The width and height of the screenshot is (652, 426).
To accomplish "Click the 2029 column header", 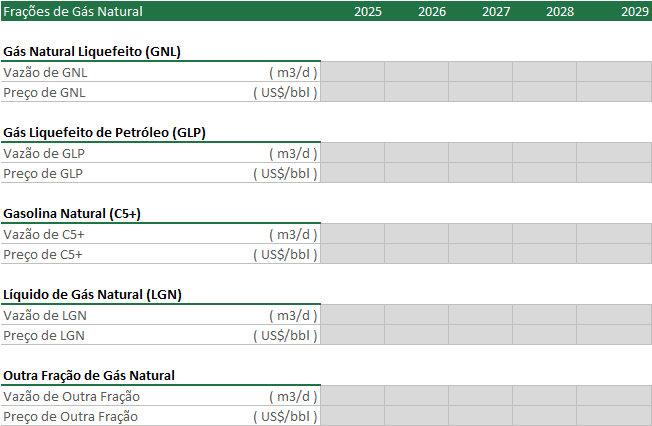I will [634, 11].
